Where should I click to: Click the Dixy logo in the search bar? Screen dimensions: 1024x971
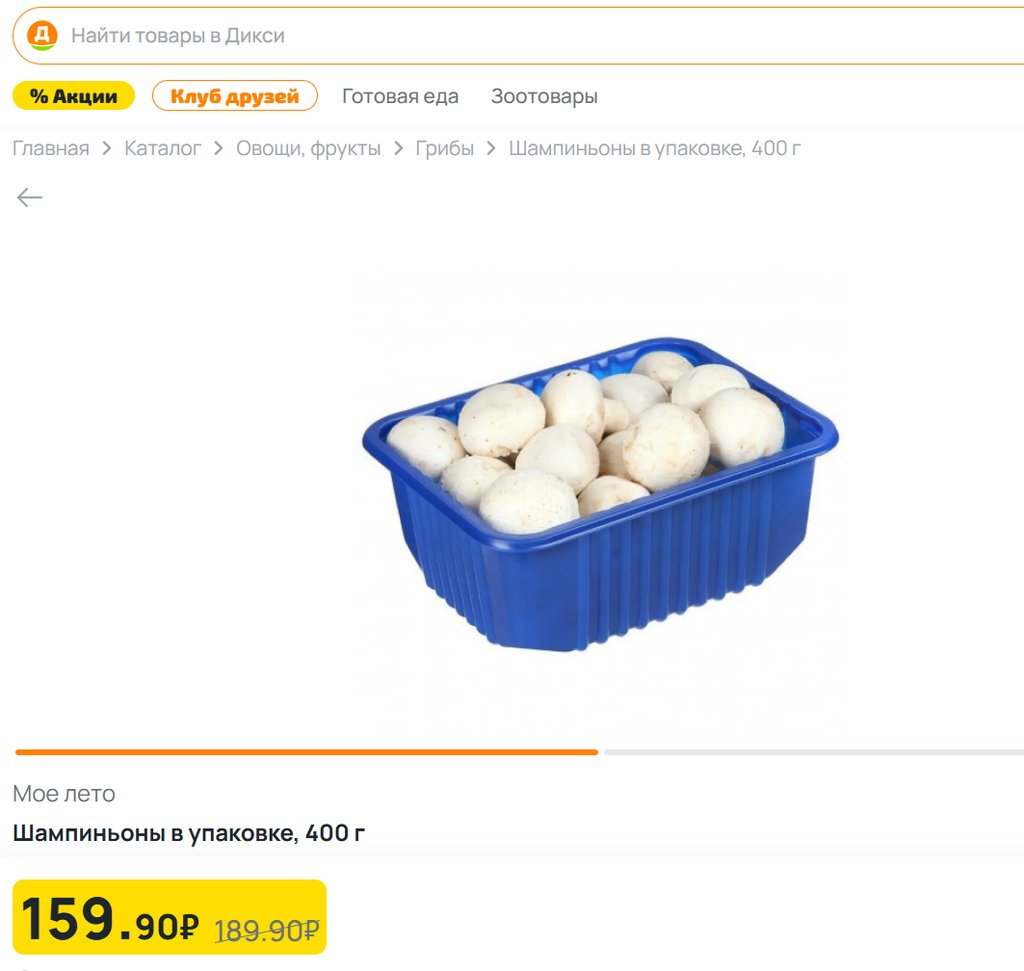pyautogui.click(x=42, y=36)
